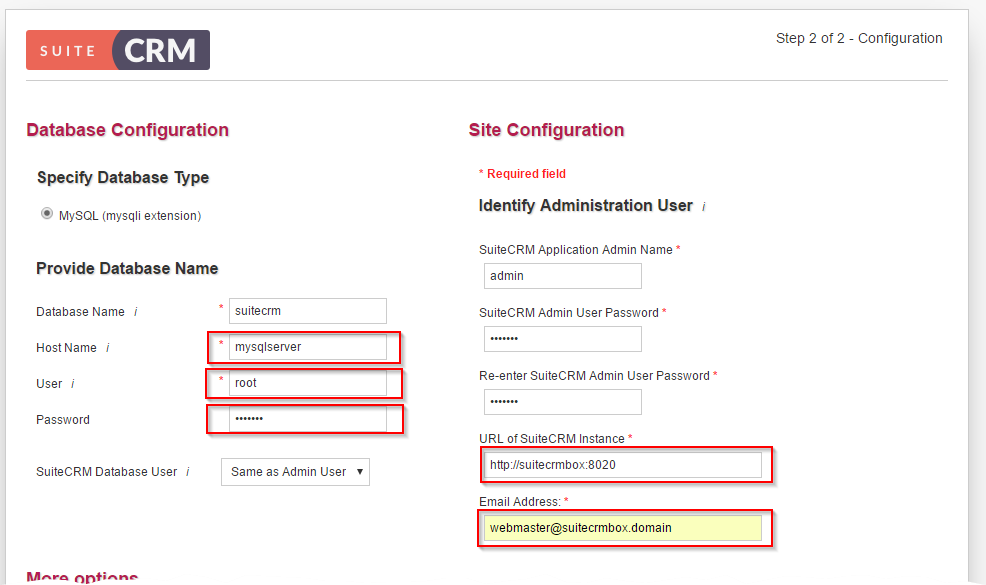The height and width of the screenshot is (585, 986).
Task: Click the SuiteCRM Application Admin Name label
Action: (575, 250)
